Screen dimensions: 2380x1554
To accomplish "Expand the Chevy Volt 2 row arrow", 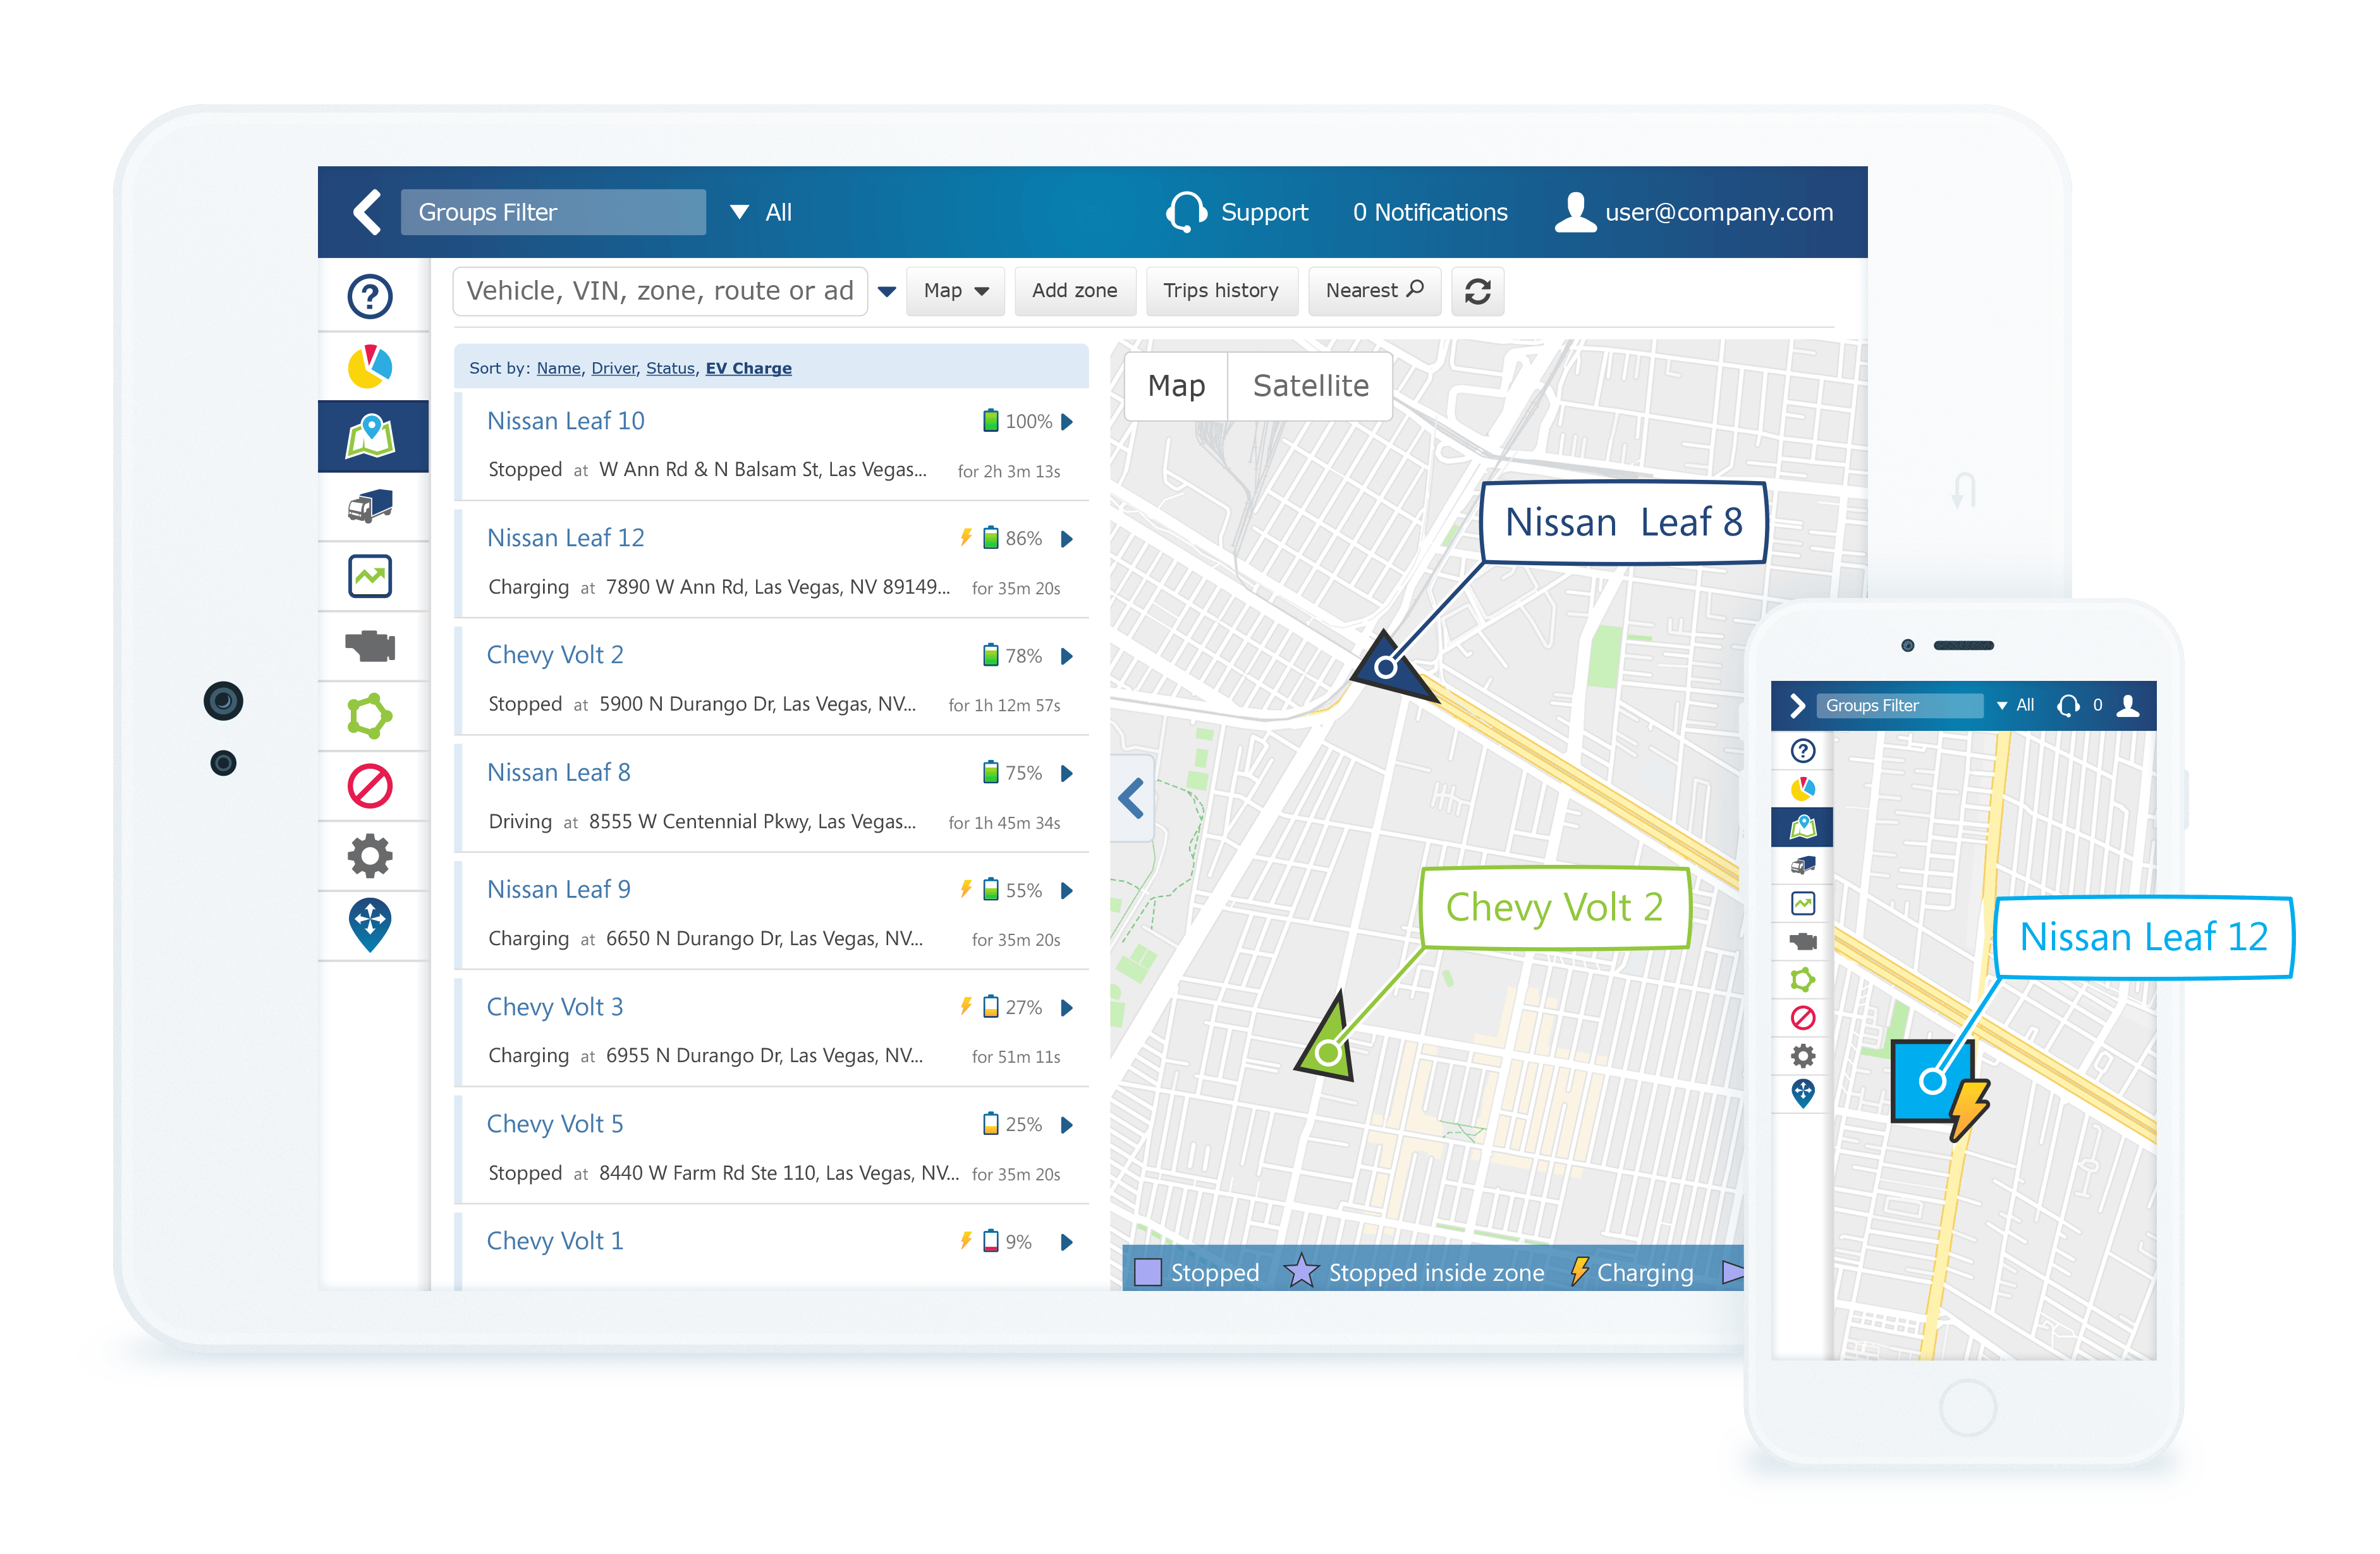I will point(1067,656).
